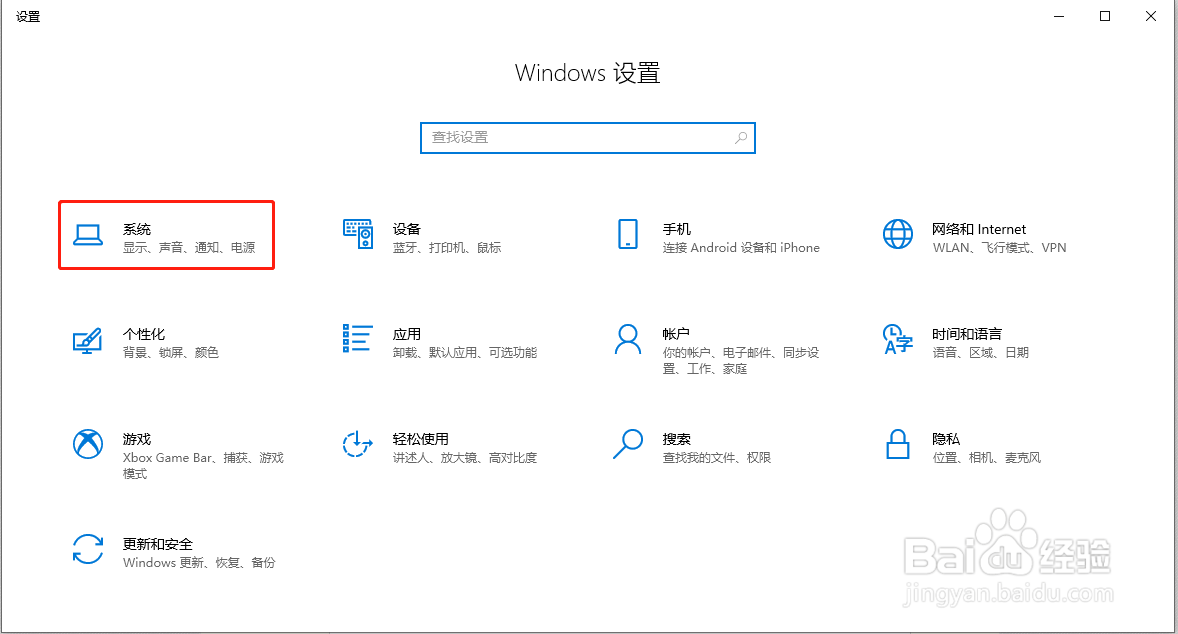The width and height of the screenshot is (1178, 634).
Task: Click the 设置 label in the title bar
Action: click(x=27, y=16)
